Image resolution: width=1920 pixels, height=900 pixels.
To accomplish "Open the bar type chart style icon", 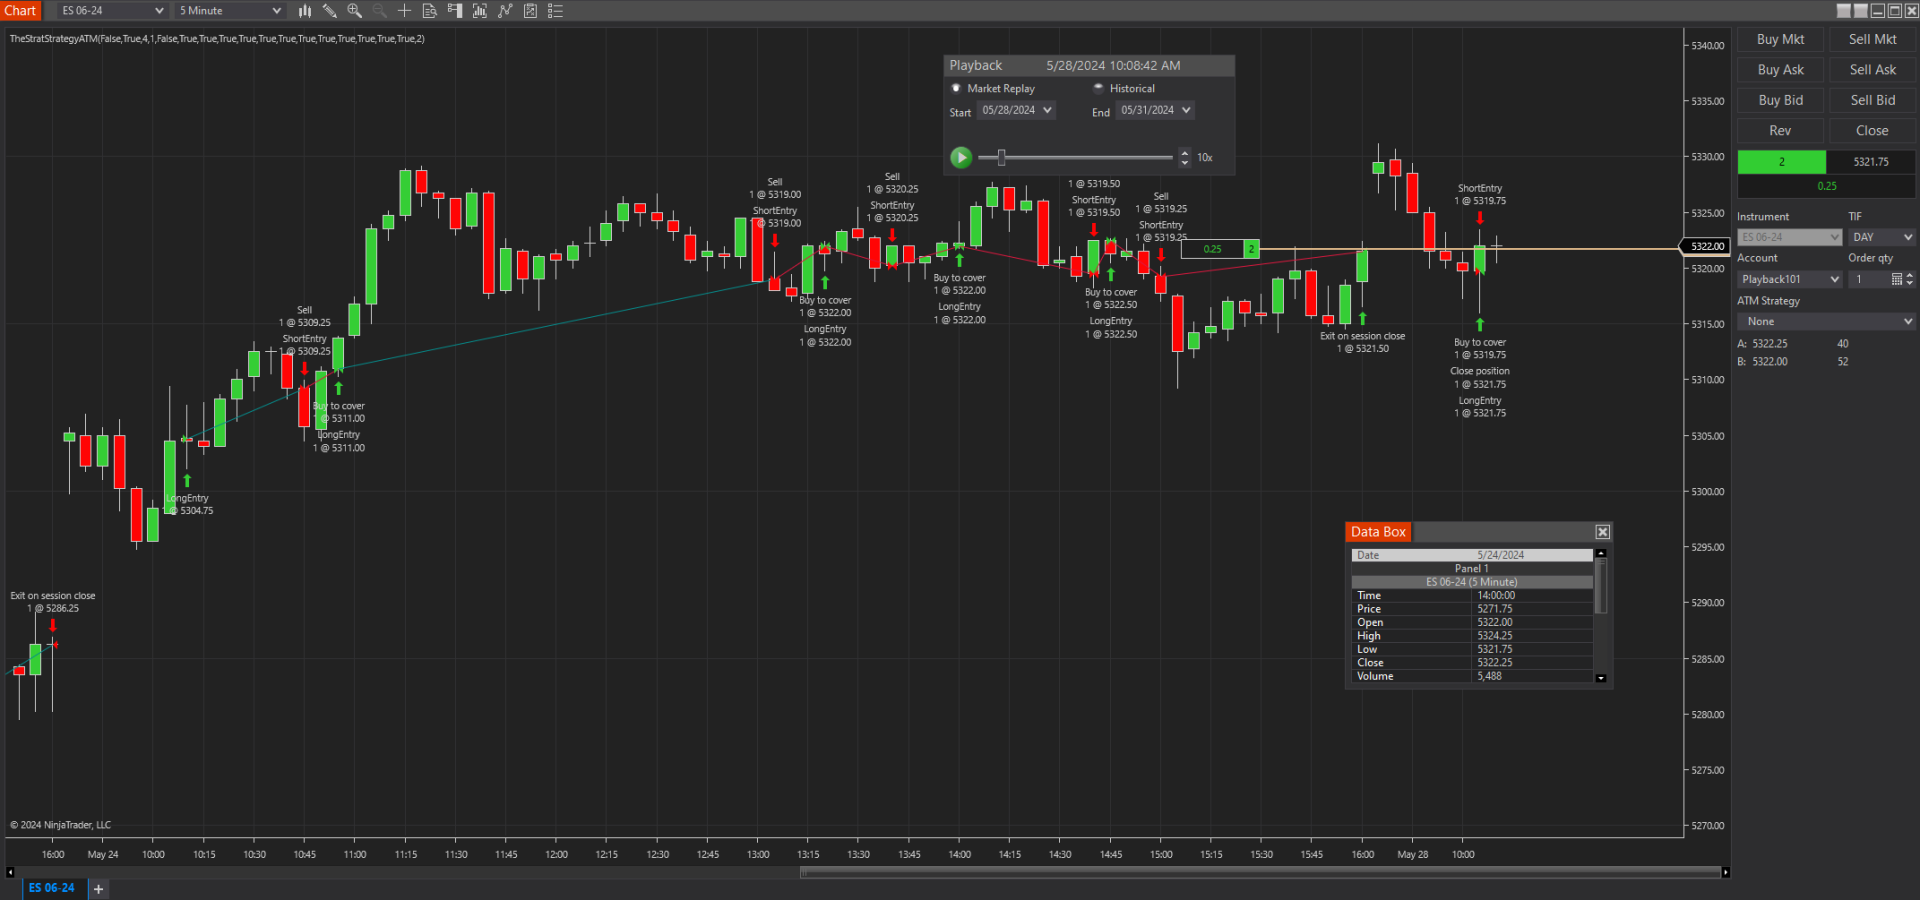I will pyautogui.click(x=305, y=11).
